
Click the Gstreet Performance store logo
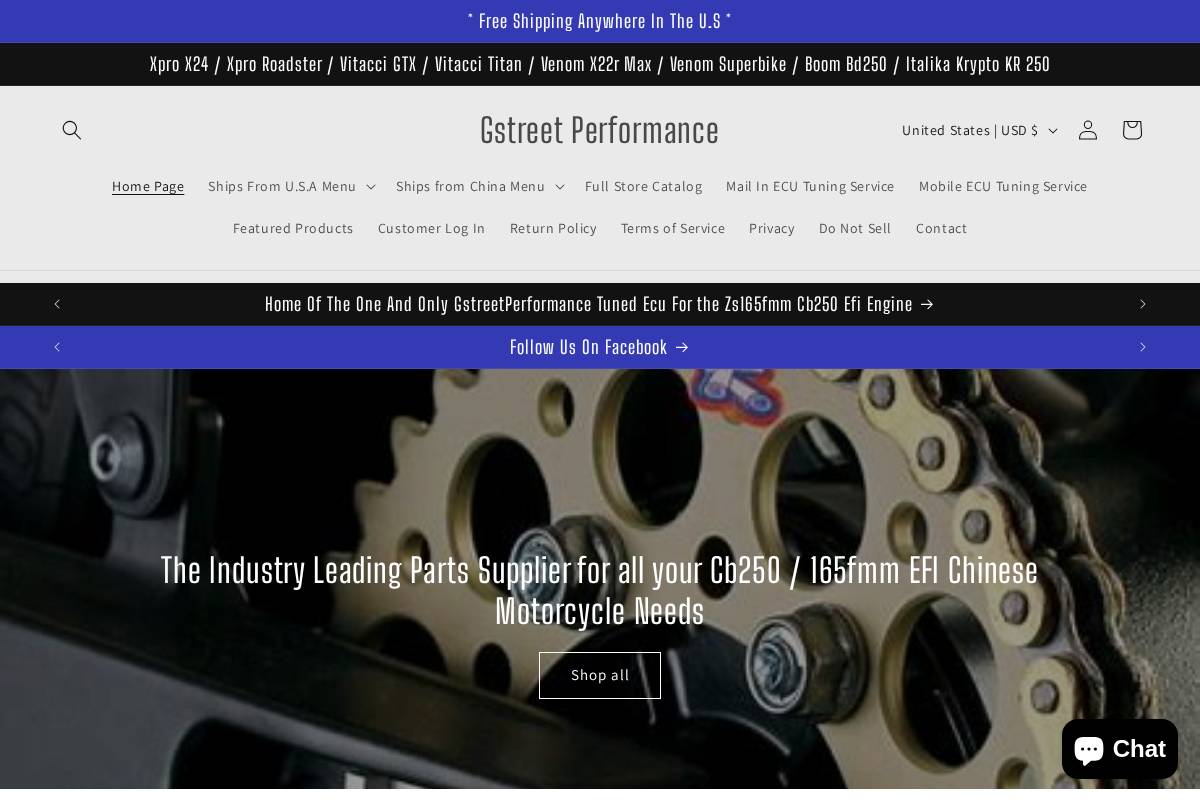click(599, 130)
